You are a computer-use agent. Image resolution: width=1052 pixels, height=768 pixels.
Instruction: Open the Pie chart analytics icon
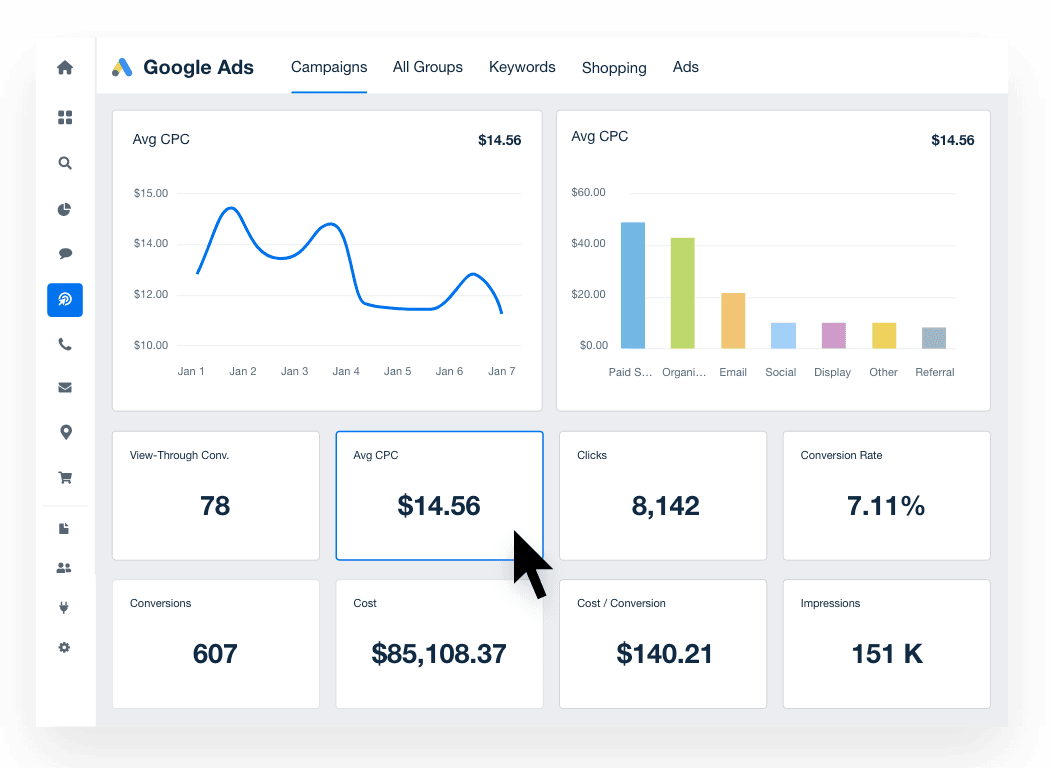tap(64, 209)
